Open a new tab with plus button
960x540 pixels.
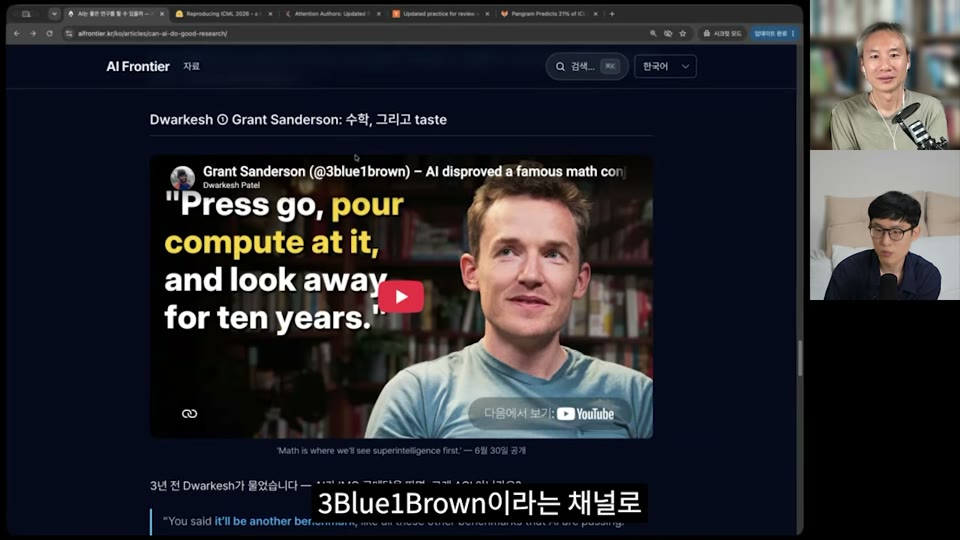pos(612,13)
